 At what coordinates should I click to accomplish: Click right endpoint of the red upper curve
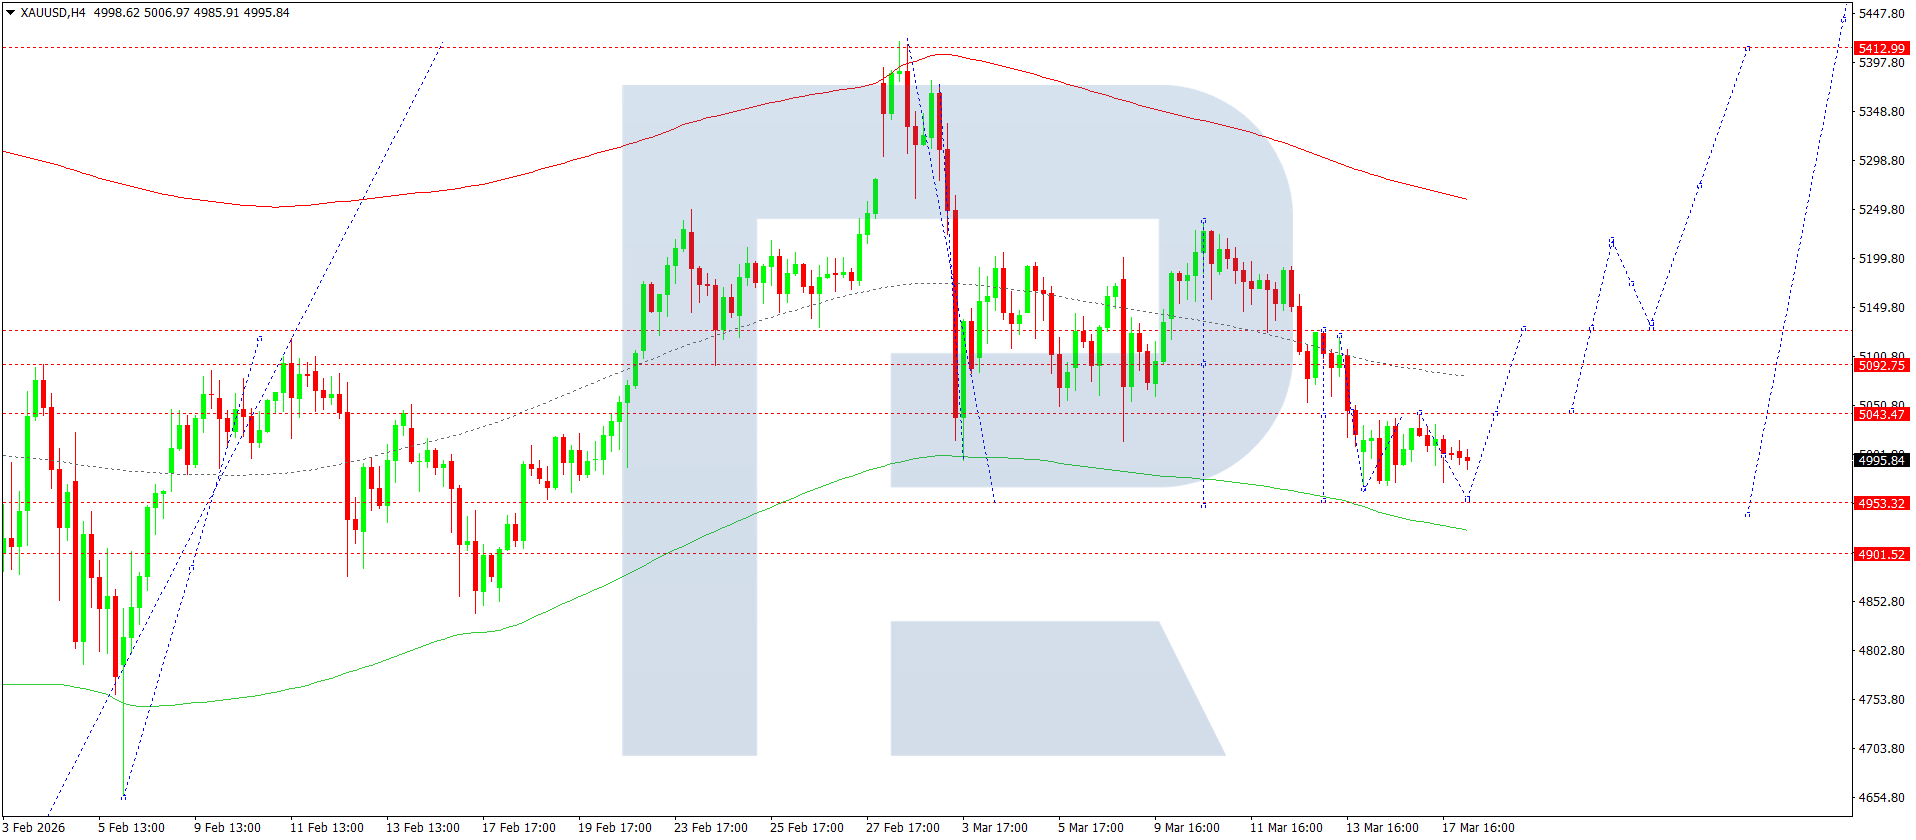(1466, 199)
